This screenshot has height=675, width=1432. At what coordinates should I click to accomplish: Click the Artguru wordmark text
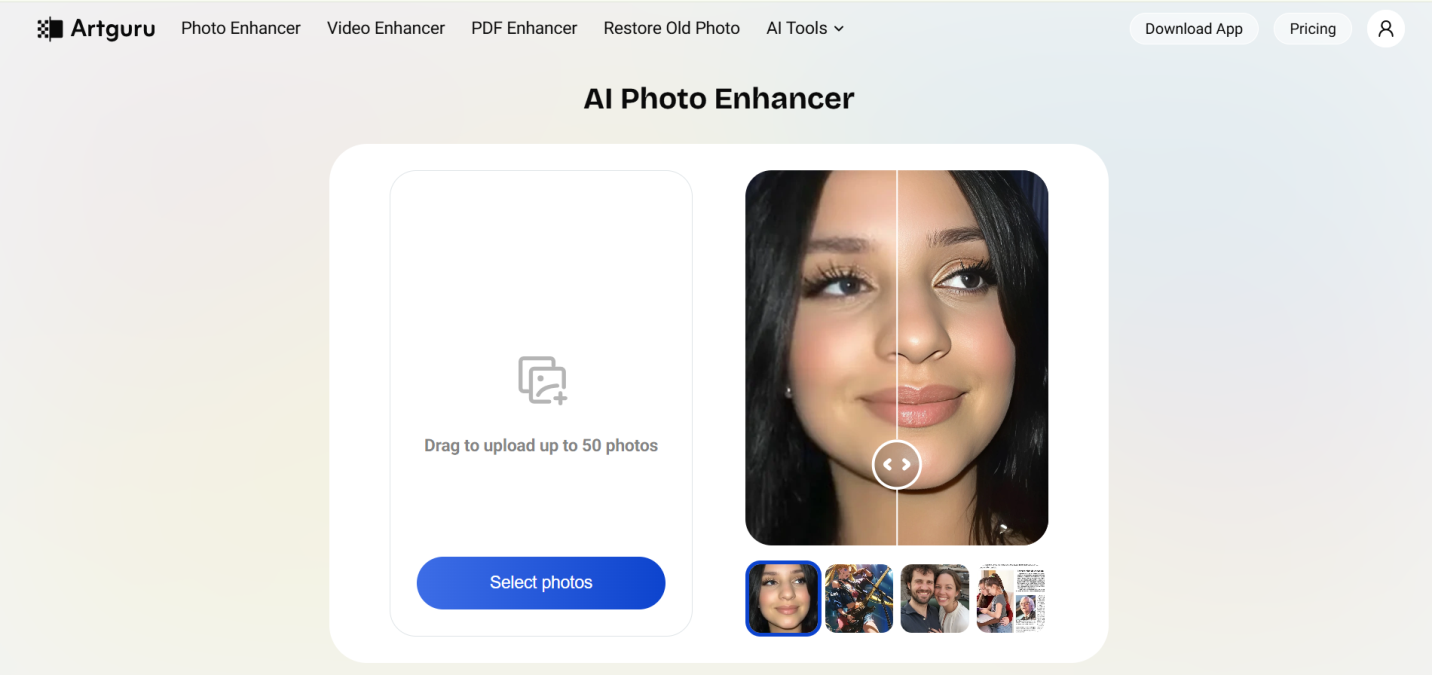[113, 29]
